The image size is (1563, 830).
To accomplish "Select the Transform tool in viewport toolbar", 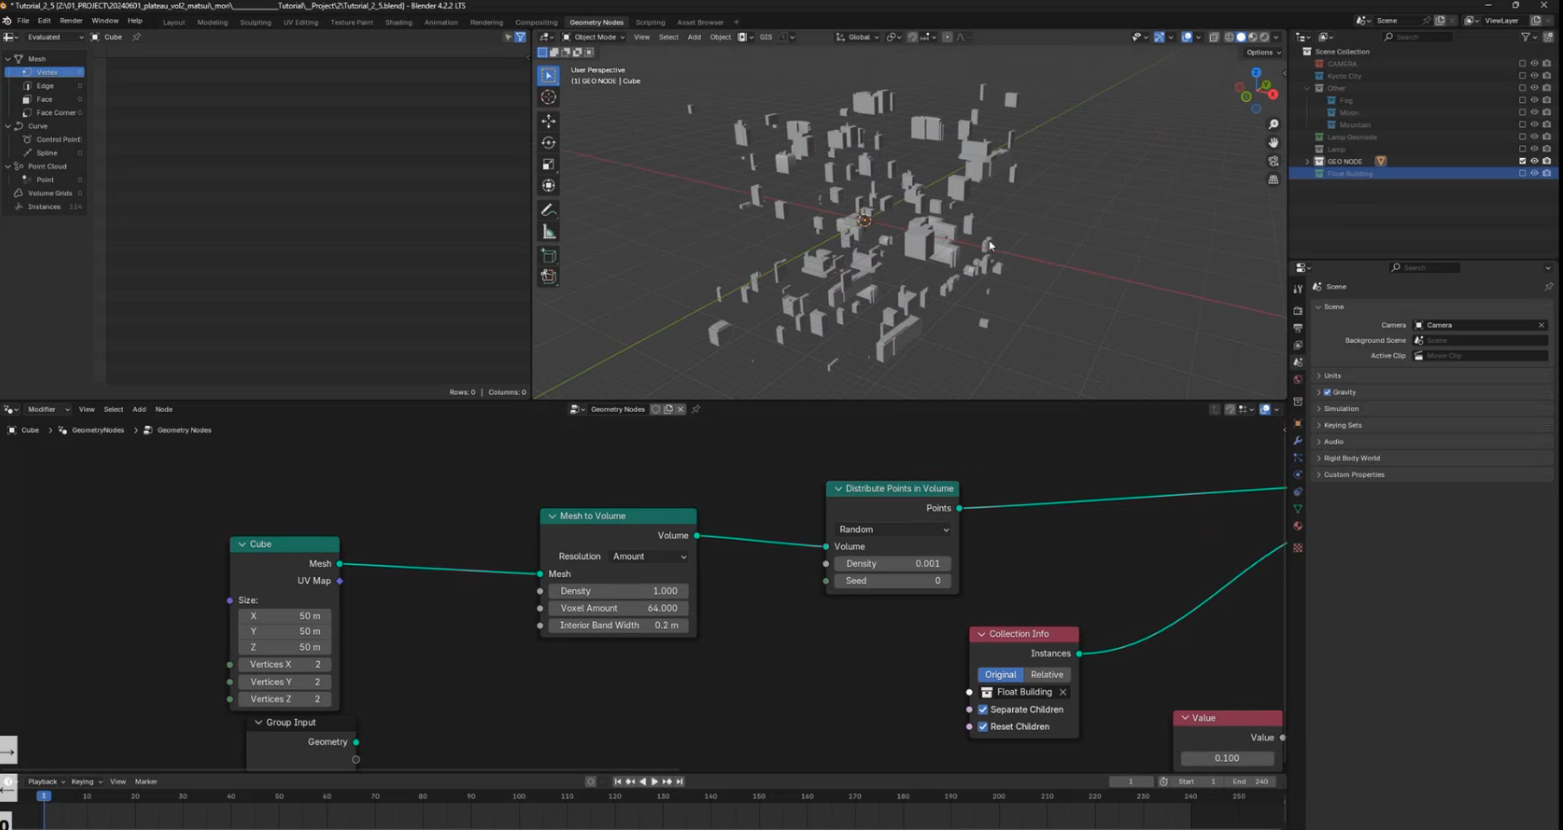I will (548, 186).
